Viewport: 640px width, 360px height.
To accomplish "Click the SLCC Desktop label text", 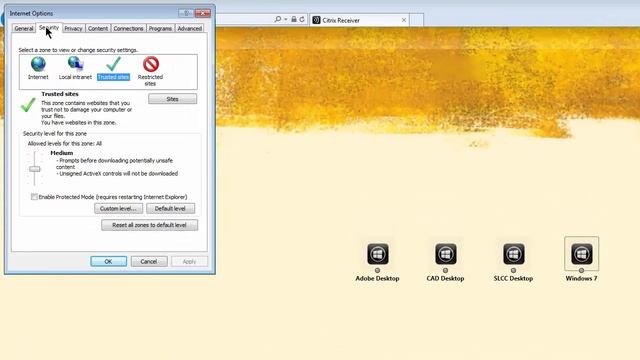I will coord(513,278).
